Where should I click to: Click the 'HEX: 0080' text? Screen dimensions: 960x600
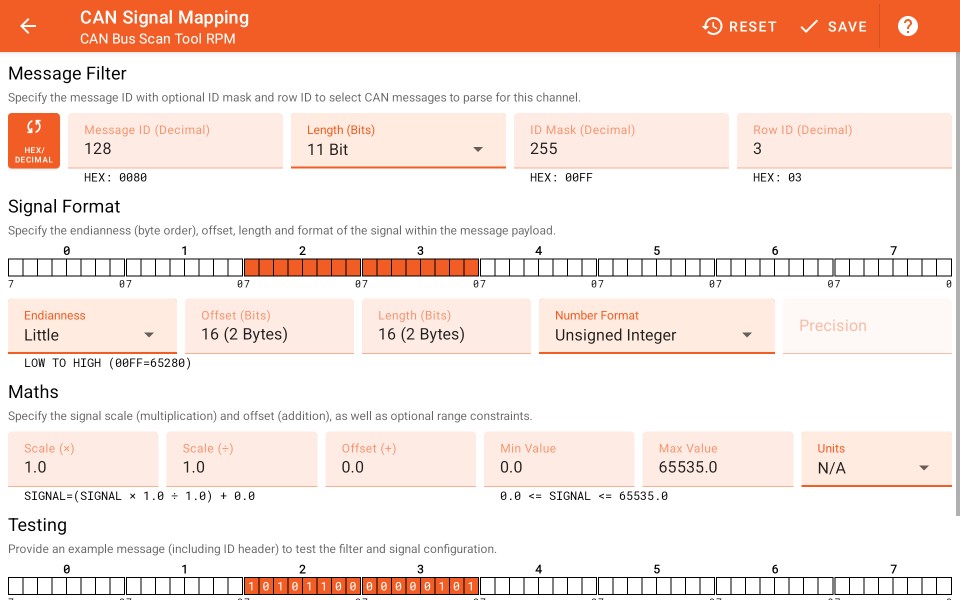(115, 178)
